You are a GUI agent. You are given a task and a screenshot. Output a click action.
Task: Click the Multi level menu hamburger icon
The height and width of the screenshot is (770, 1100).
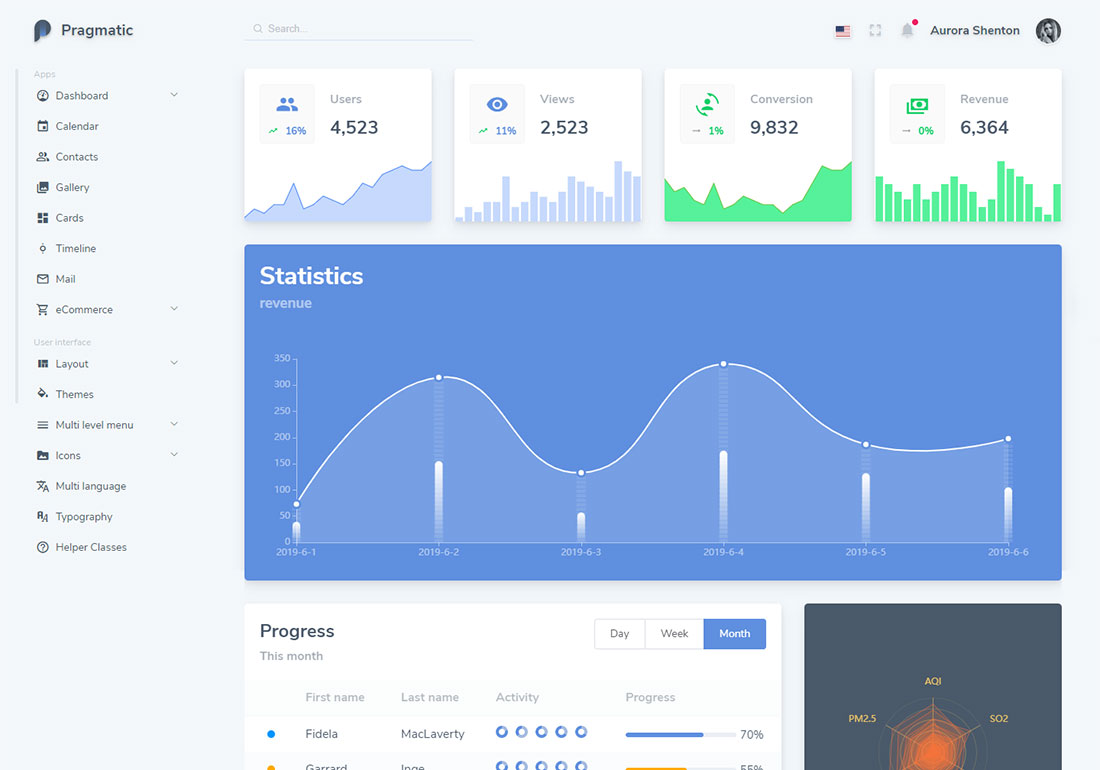(43, 425)
